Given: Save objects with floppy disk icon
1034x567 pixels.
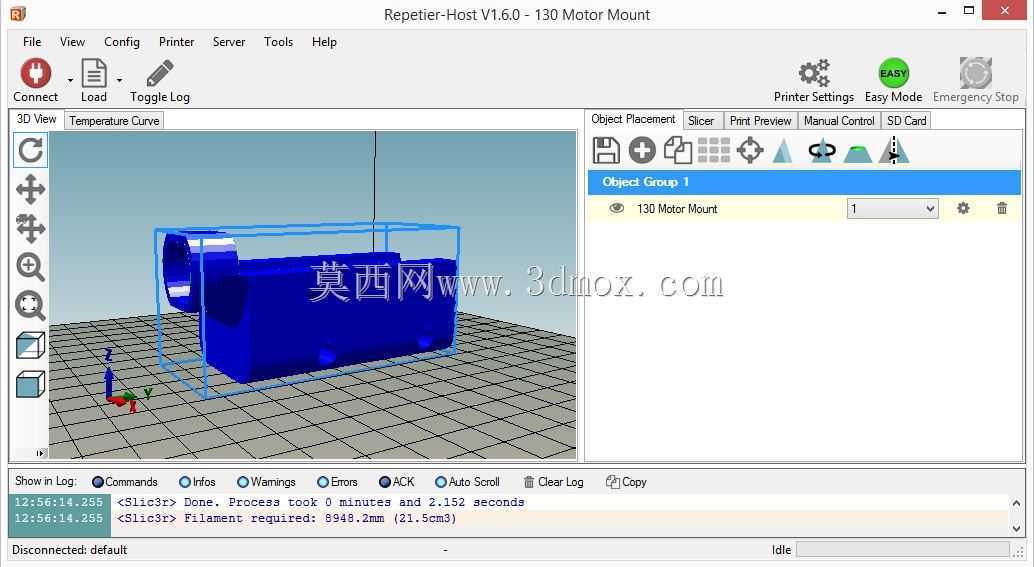Looking at the screenshot, I should coord(605,150).
